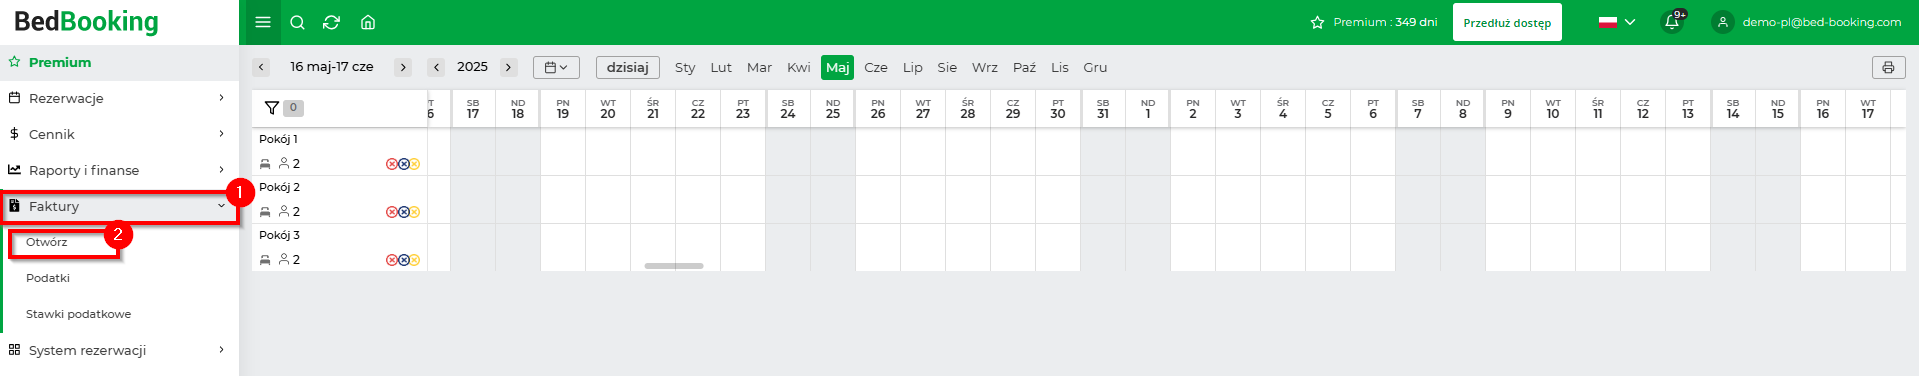
Task: Open the room filter funnel icon
Action: [271, 108]
